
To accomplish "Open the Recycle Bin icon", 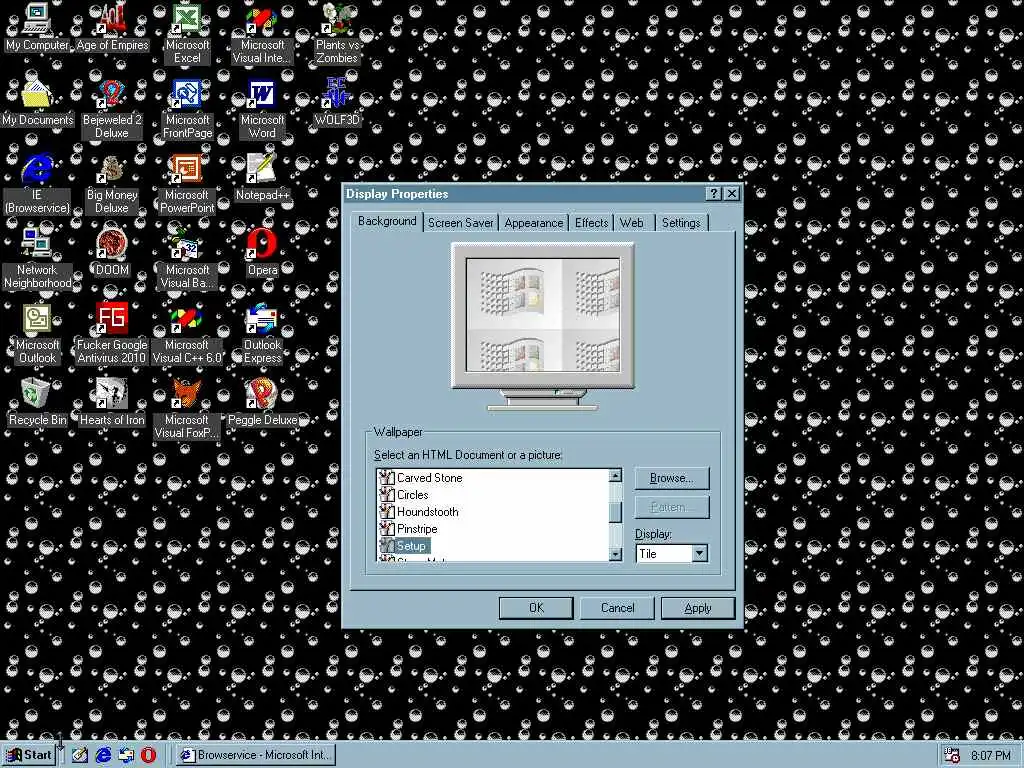I will [x=37, y=403].
